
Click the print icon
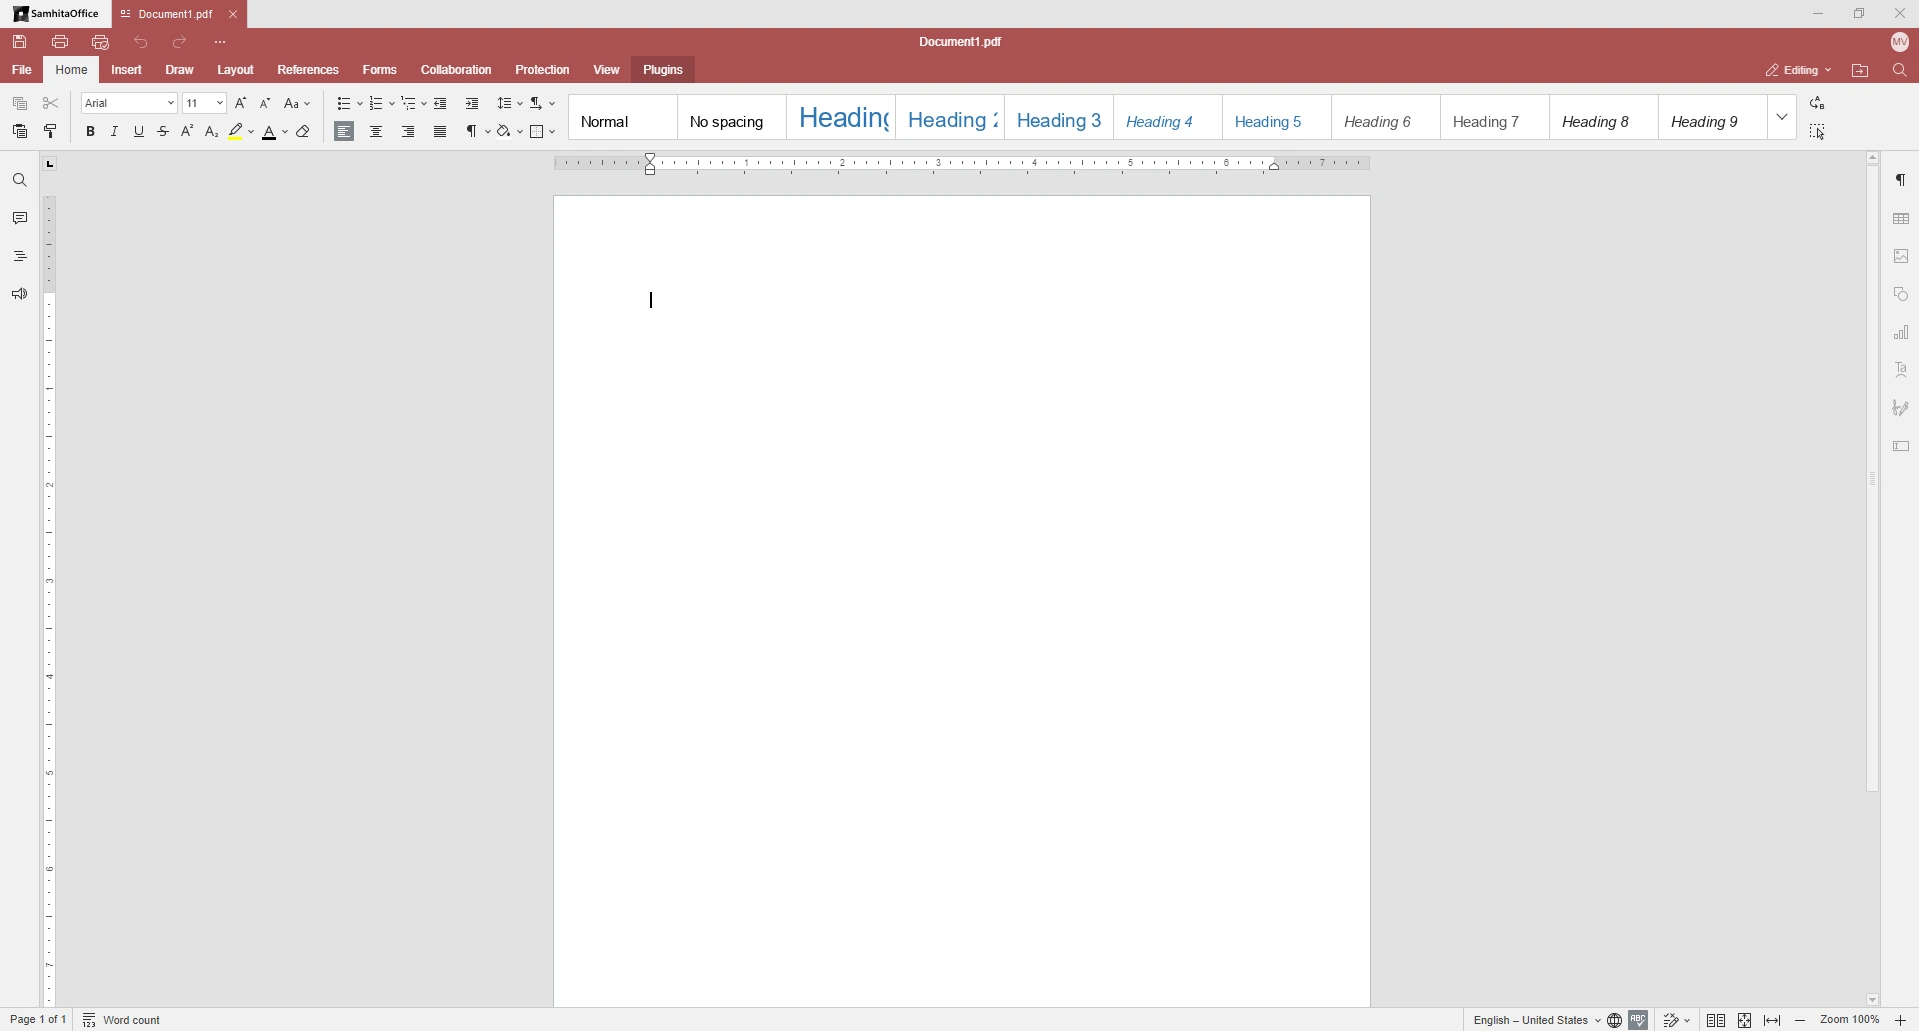(x=60, y=42)
